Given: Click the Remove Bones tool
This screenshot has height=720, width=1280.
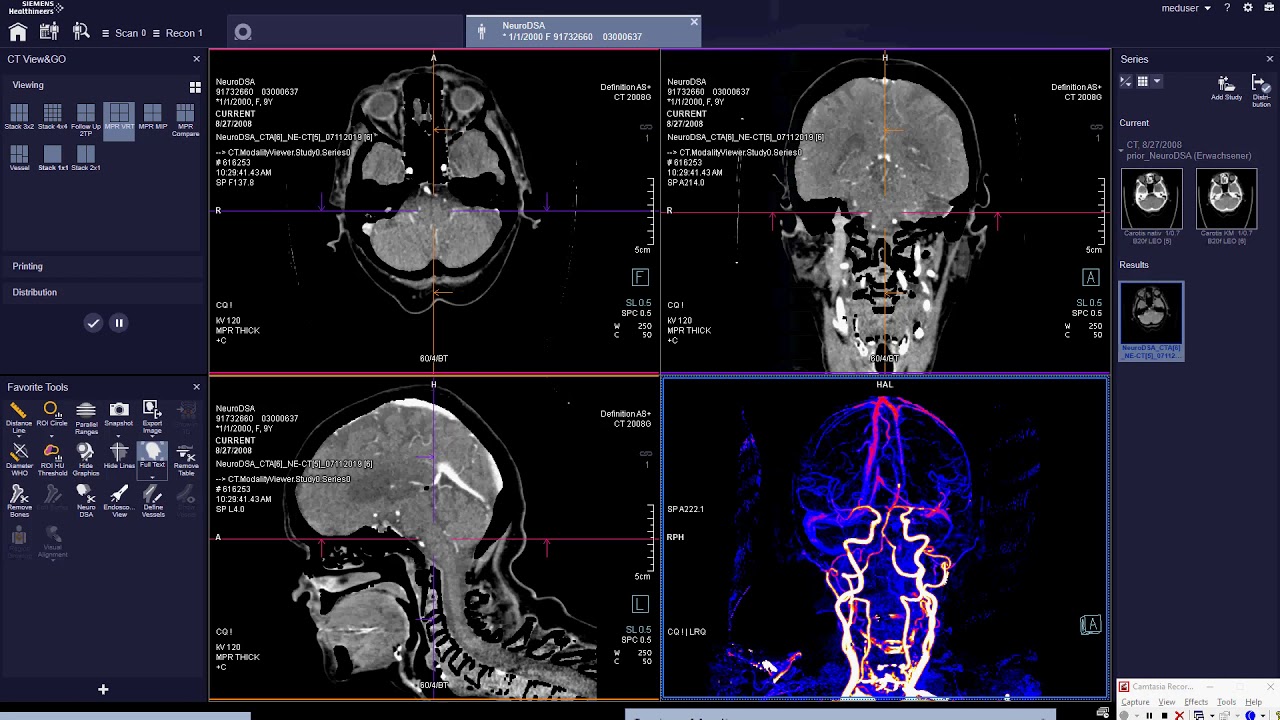Looking at the screenshot, I should [18, 501].
